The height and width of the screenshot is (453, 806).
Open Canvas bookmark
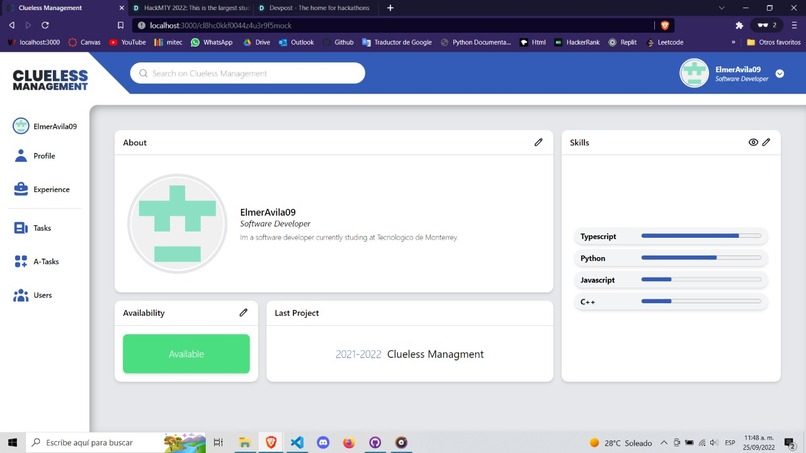click(85, 42)
